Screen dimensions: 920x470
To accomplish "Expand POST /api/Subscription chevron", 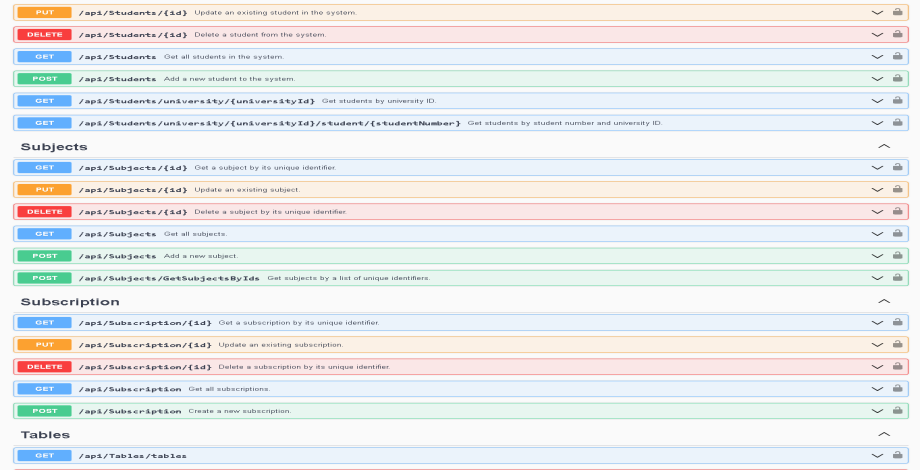I will click(x=877, y=411).
